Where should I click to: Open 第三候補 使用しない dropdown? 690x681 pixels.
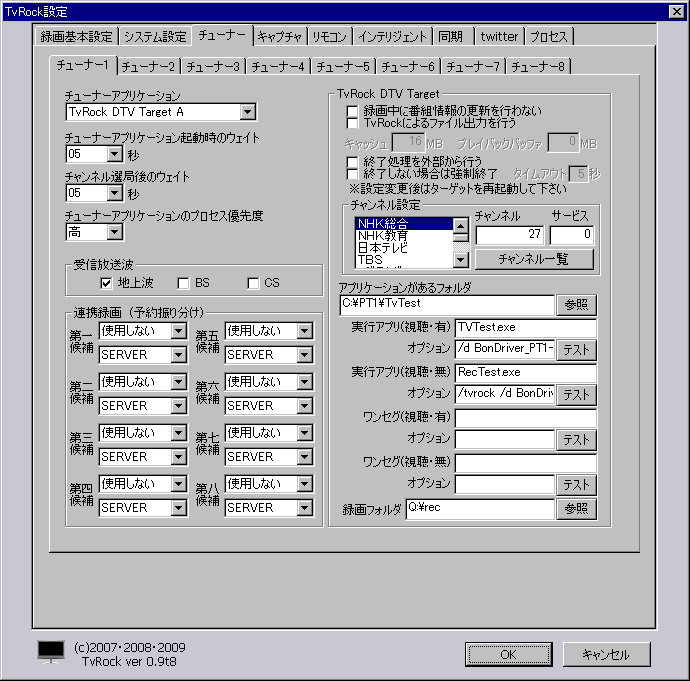(179, 433)
